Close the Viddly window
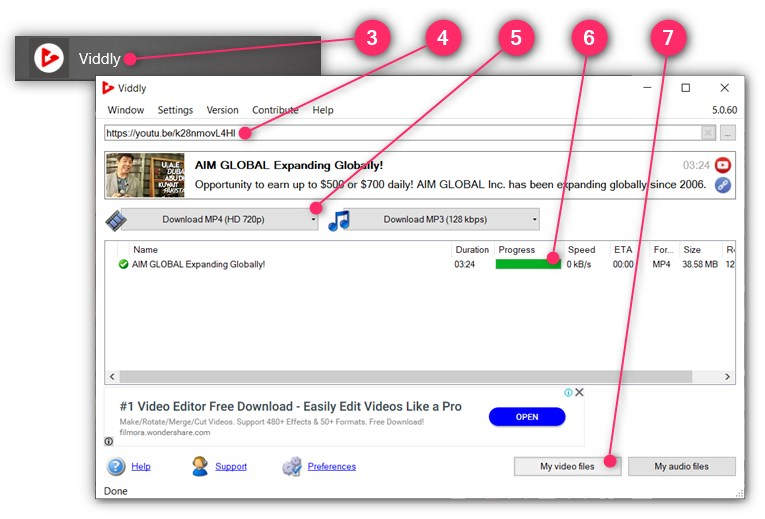Screen dimensions: 765x519 (x=725, y=88)
